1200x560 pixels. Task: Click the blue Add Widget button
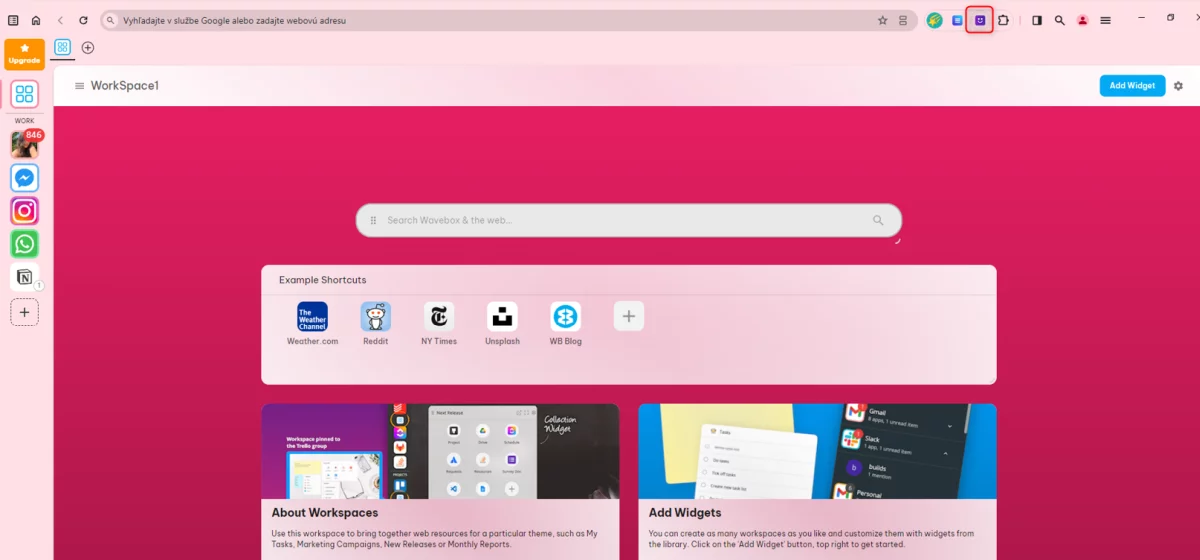click(x=1132, y=86)
